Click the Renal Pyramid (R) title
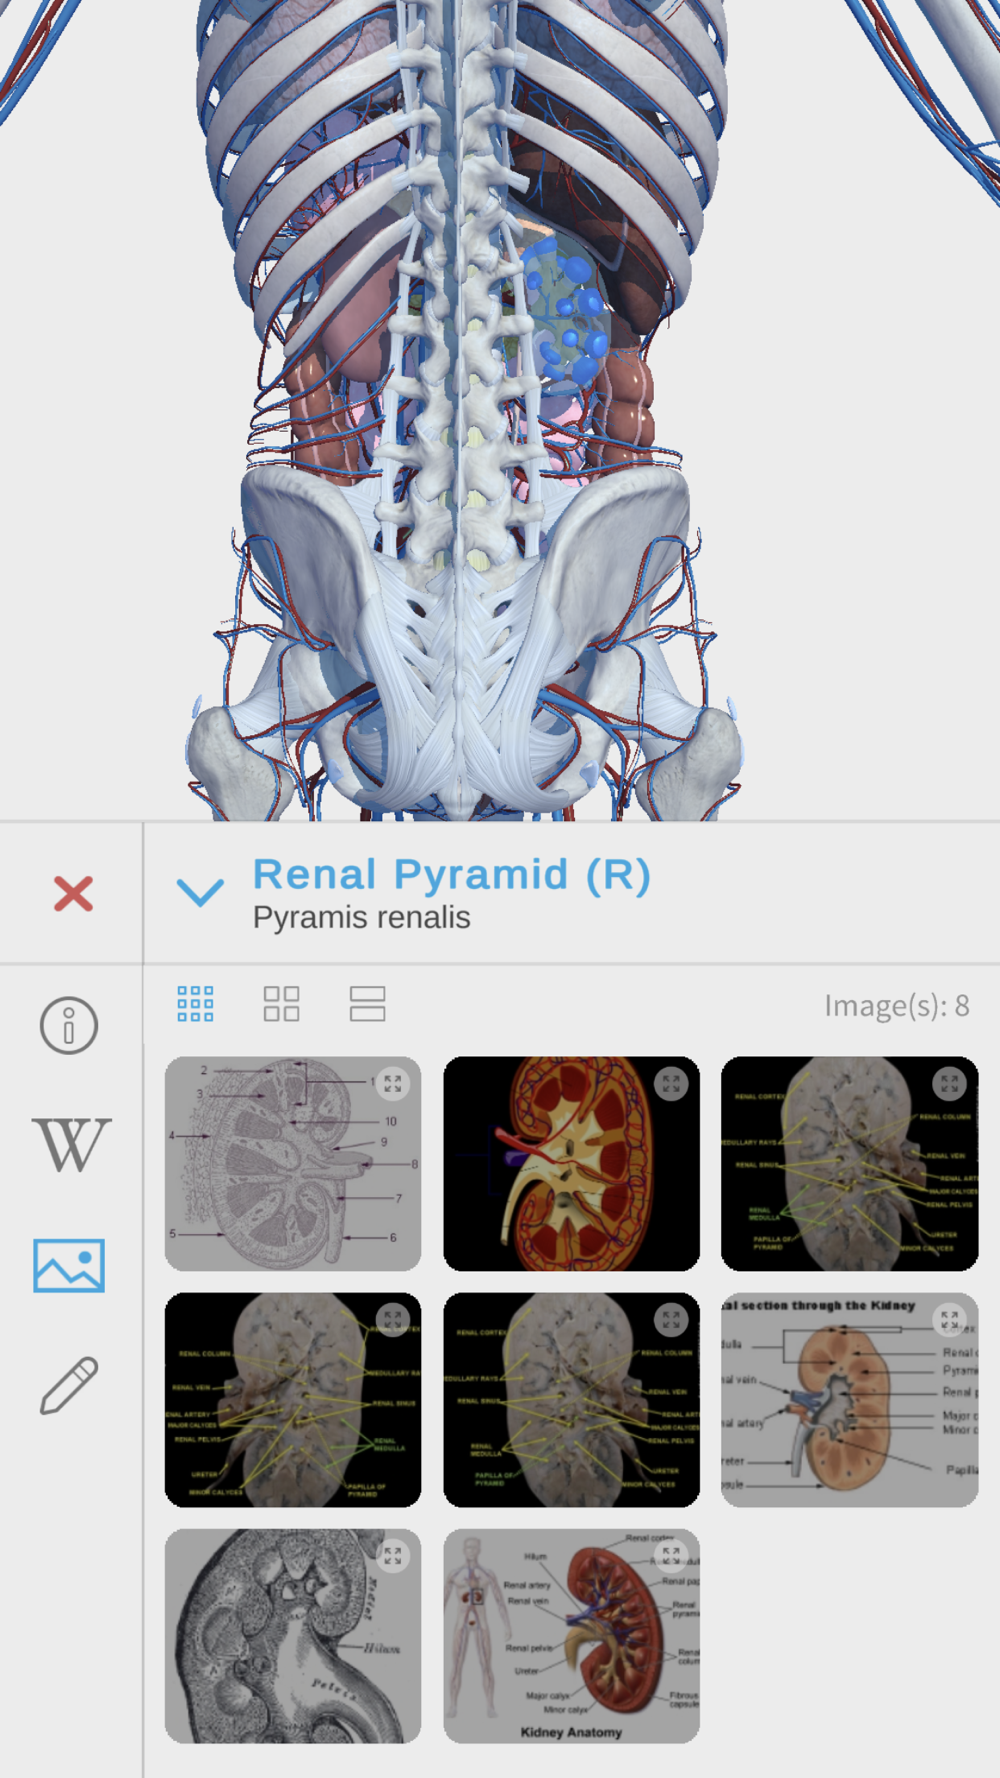Screen dimensions: 1000x1778 click(x=451, y=874)
